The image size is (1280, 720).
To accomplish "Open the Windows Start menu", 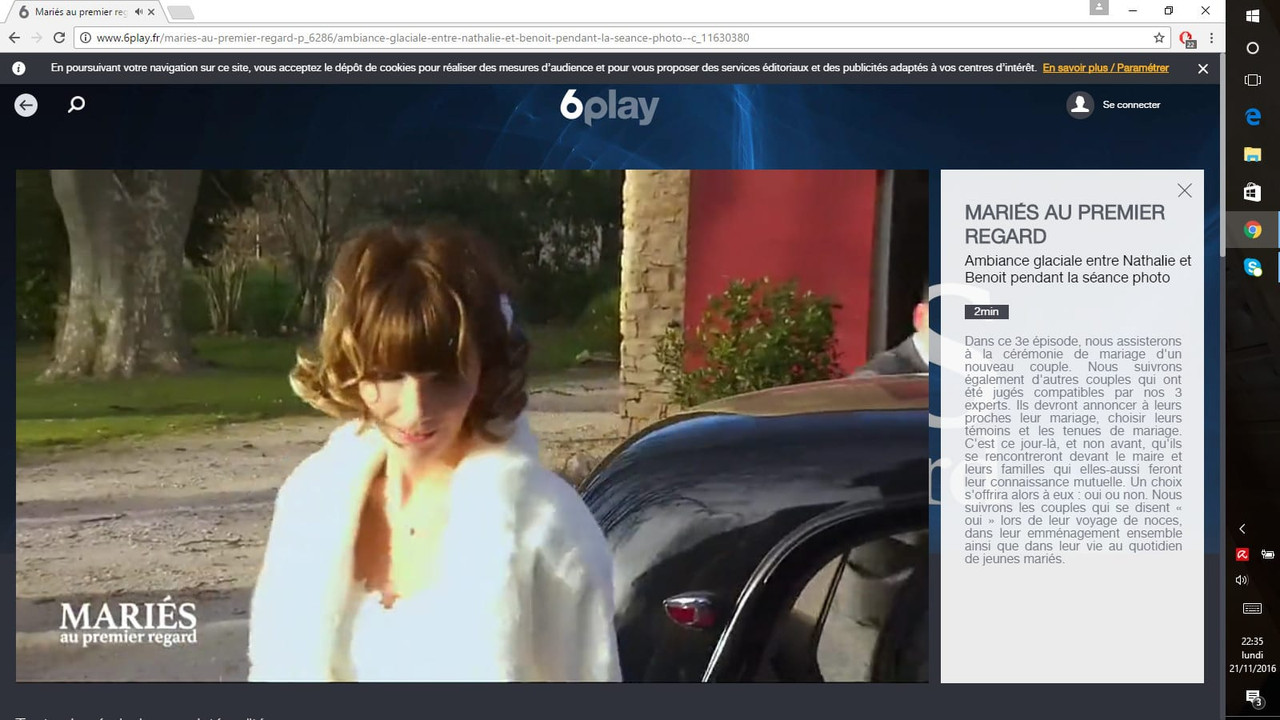I will point(1253,14).
